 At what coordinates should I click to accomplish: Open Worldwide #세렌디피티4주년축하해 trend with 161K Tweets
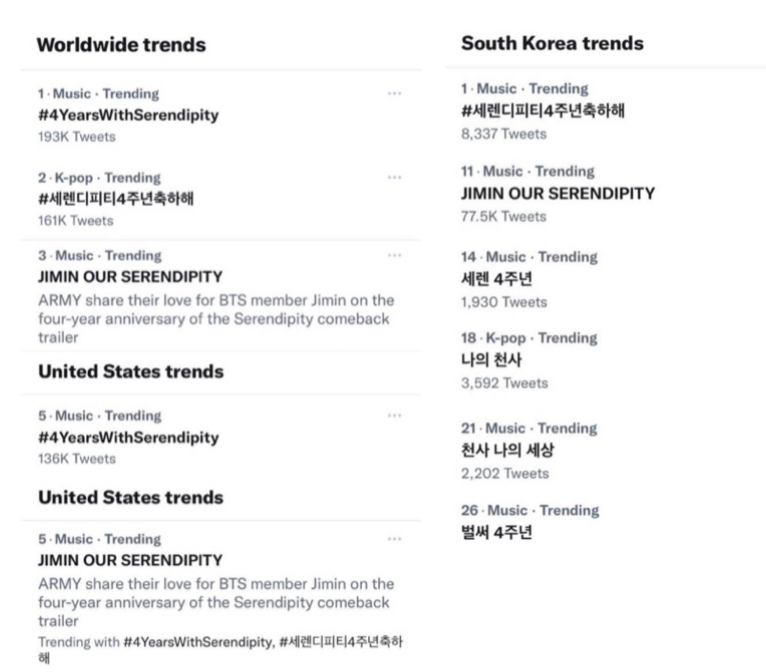pyautogui.click(x=115, y=198)
